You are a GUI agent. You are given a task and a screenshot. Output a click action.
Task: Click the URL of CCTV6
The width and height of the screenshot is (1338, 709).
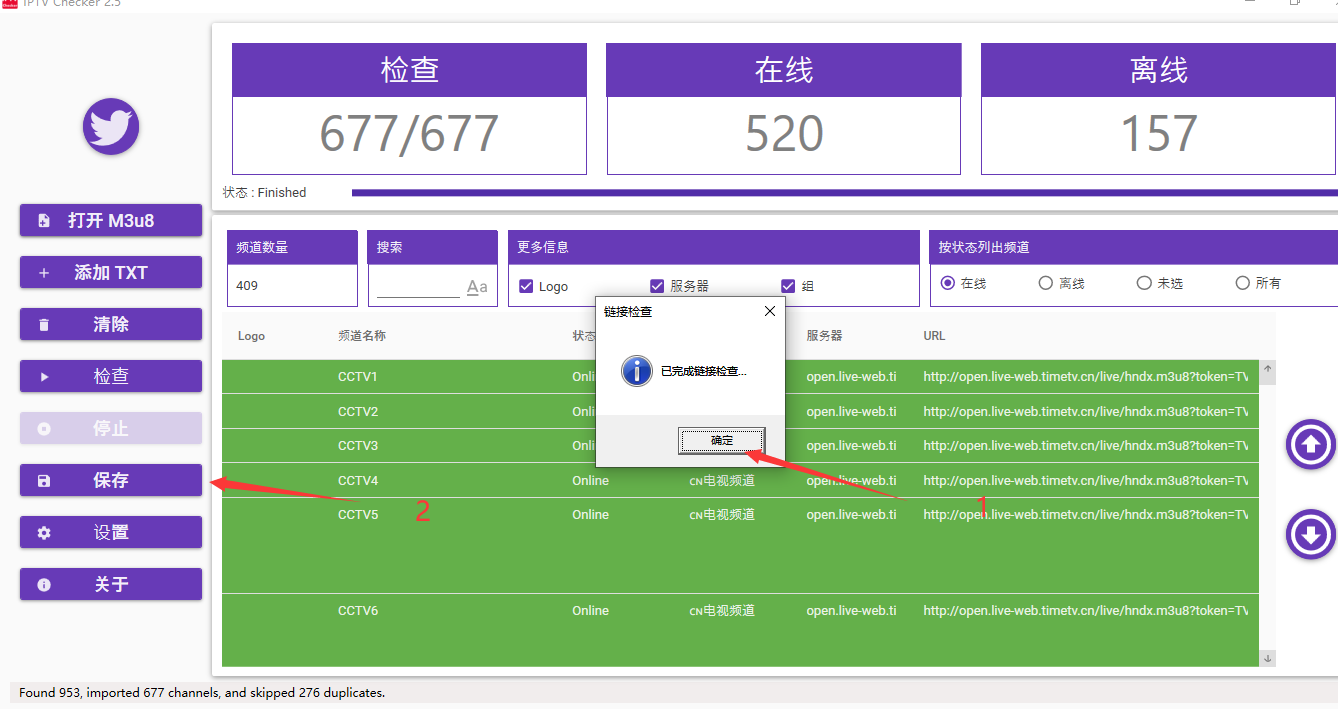(1086, 611)
